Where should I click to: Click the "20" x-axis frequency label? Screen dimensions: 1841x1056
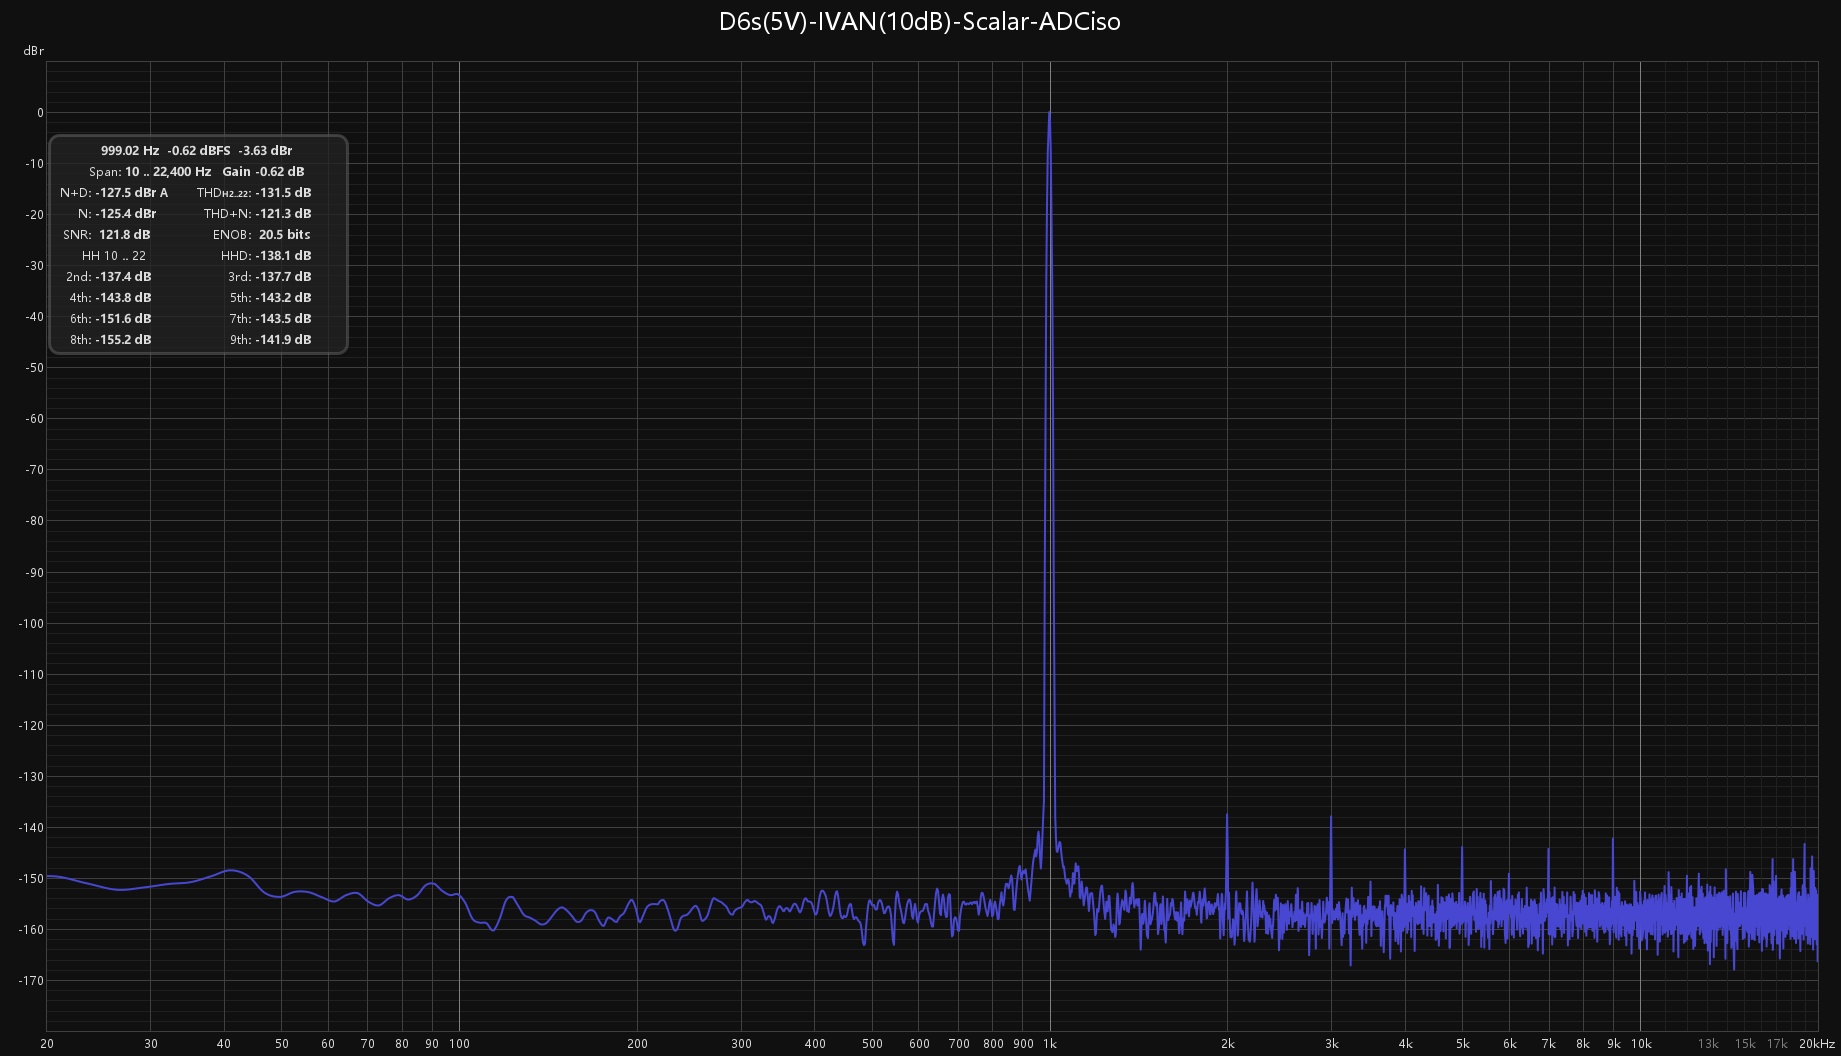tap(47, 1043)
